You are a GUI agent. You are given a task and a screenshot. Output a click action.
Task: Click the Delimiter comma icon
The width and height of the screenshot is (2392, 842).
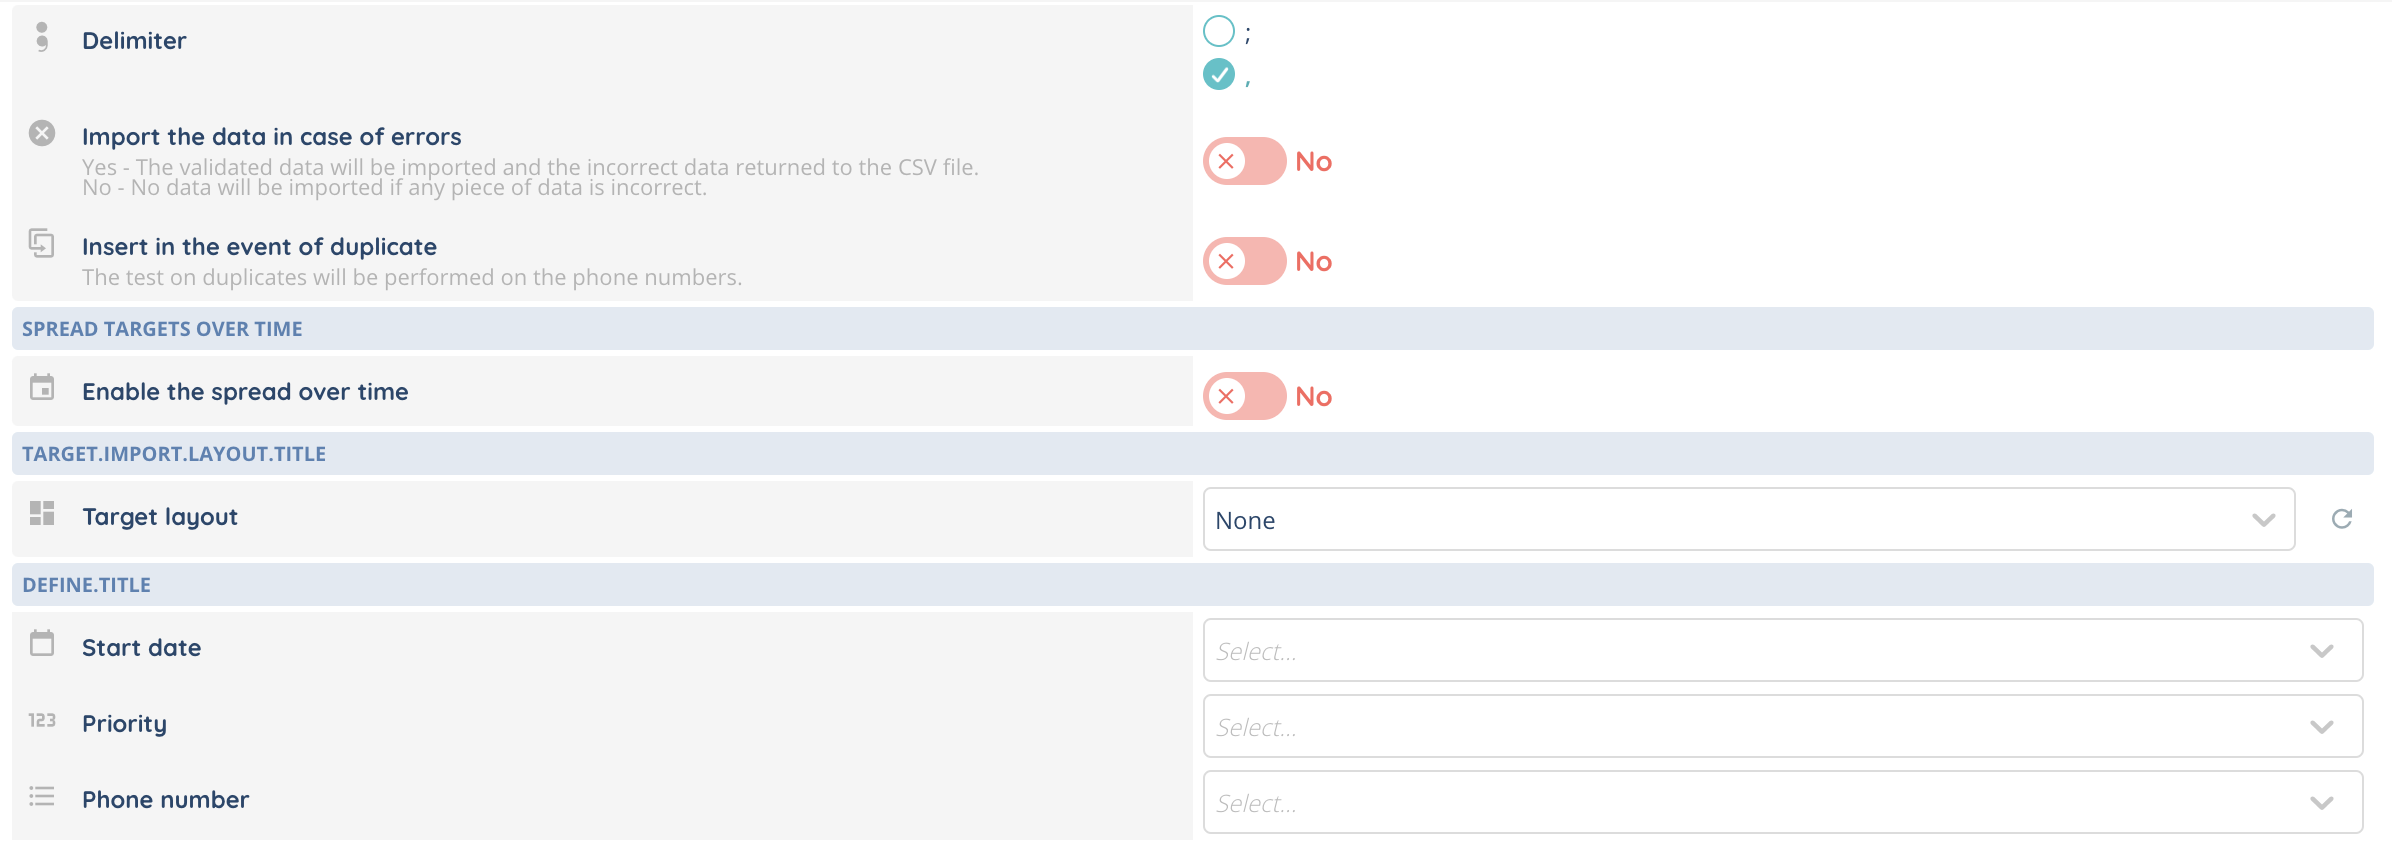tap(42, 37)
